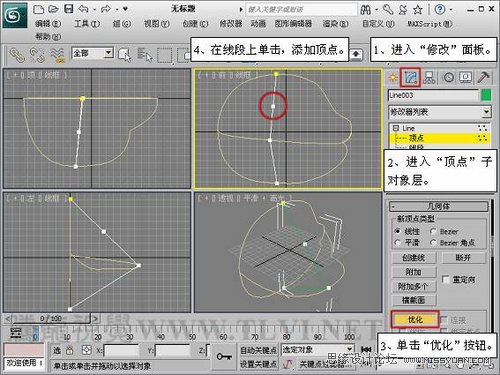This screenshot has width=500, height=375.
Task: Select the Select and Link chain tool
Action: coord(17,55)
